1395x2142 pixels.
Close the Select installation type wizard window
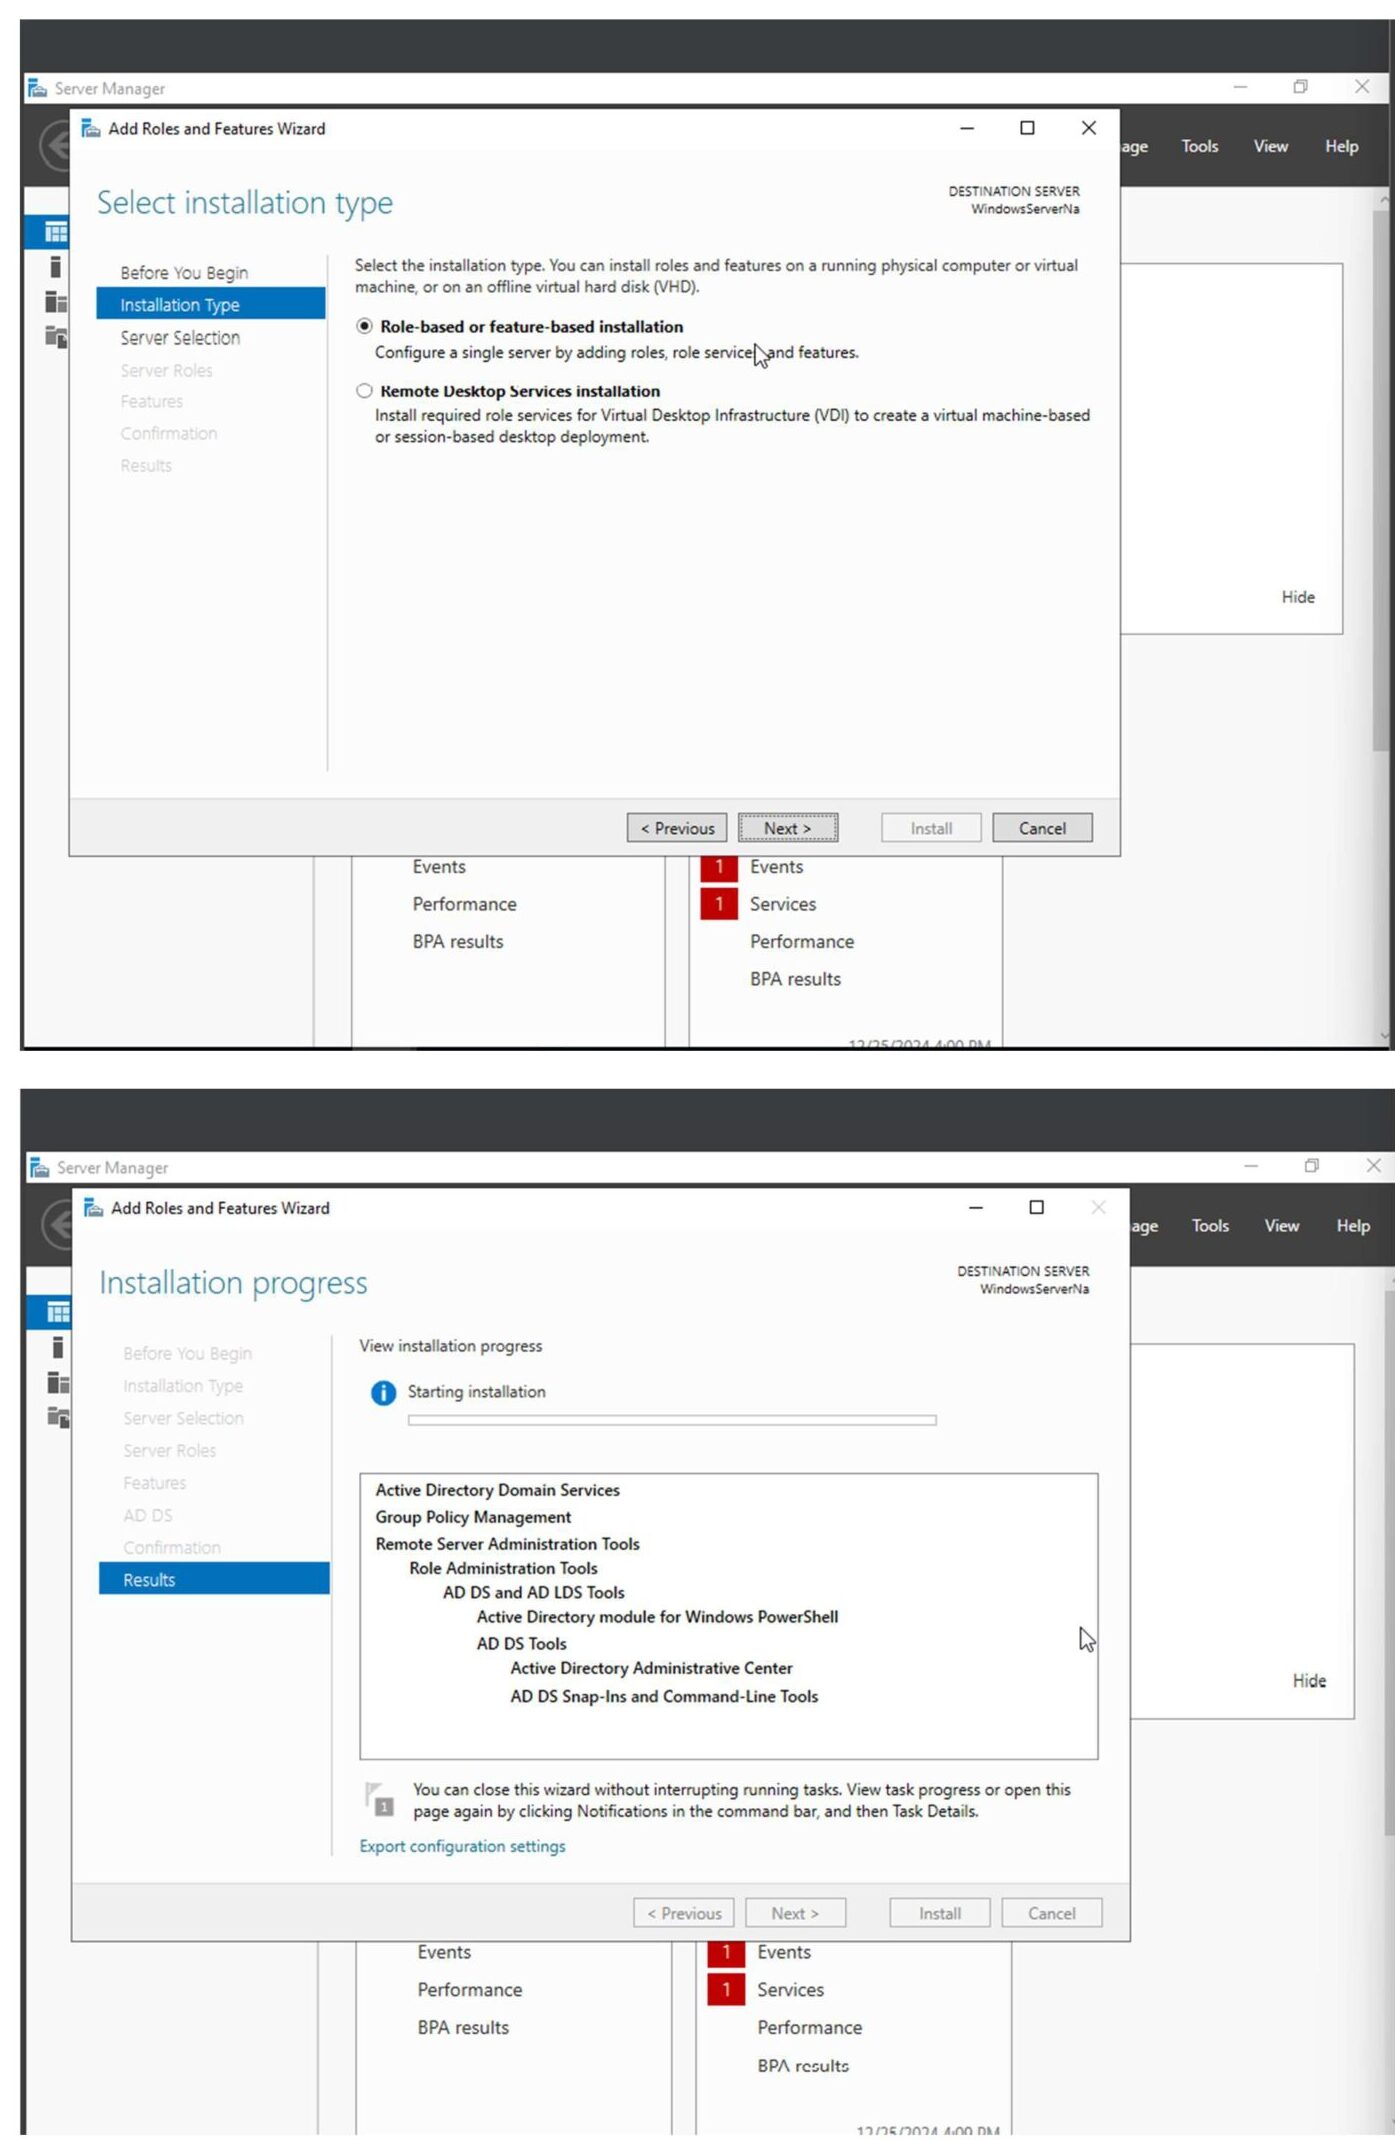point(1089,128)
